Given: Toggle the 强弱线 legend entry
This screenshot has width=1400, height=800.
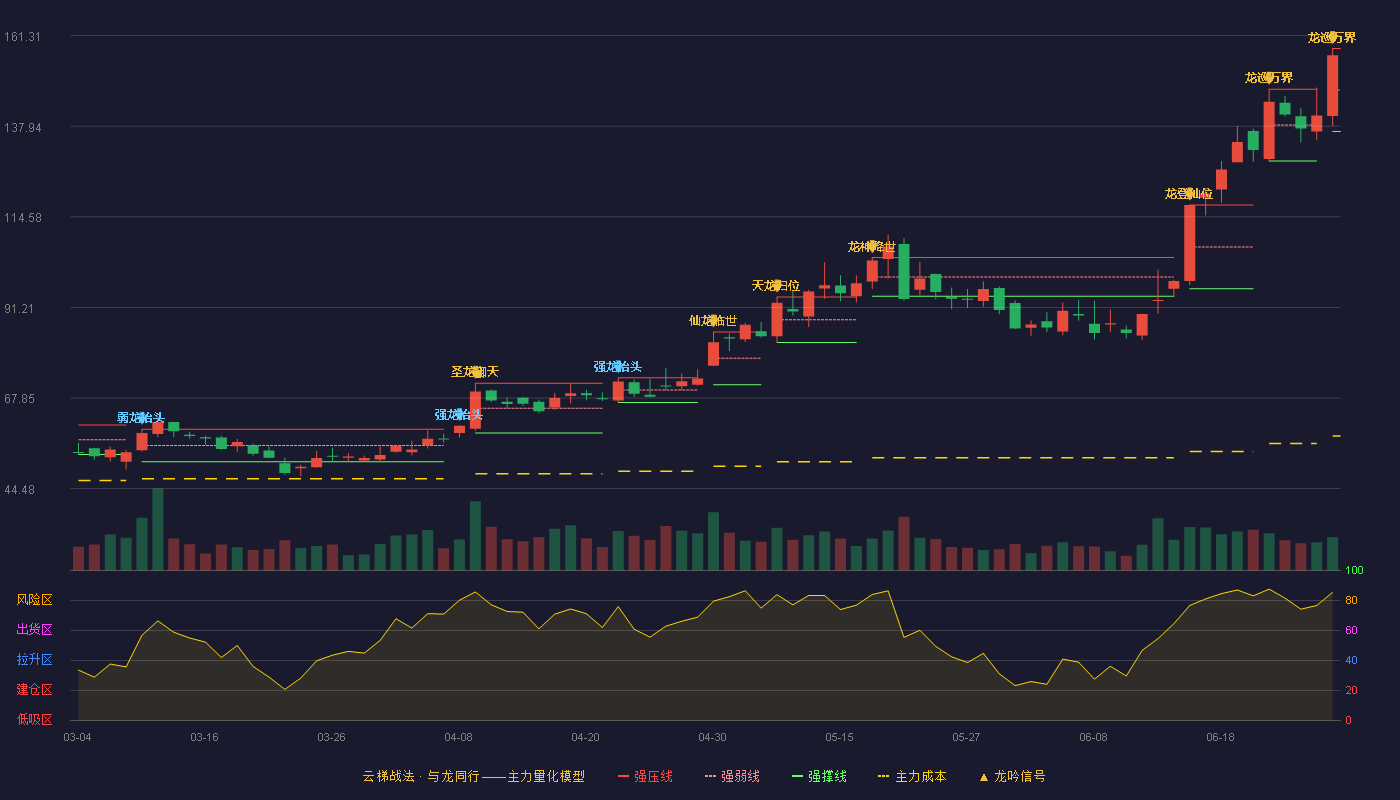Looking at the screenshot, I should pyautogui.click(x=732, y=776).
